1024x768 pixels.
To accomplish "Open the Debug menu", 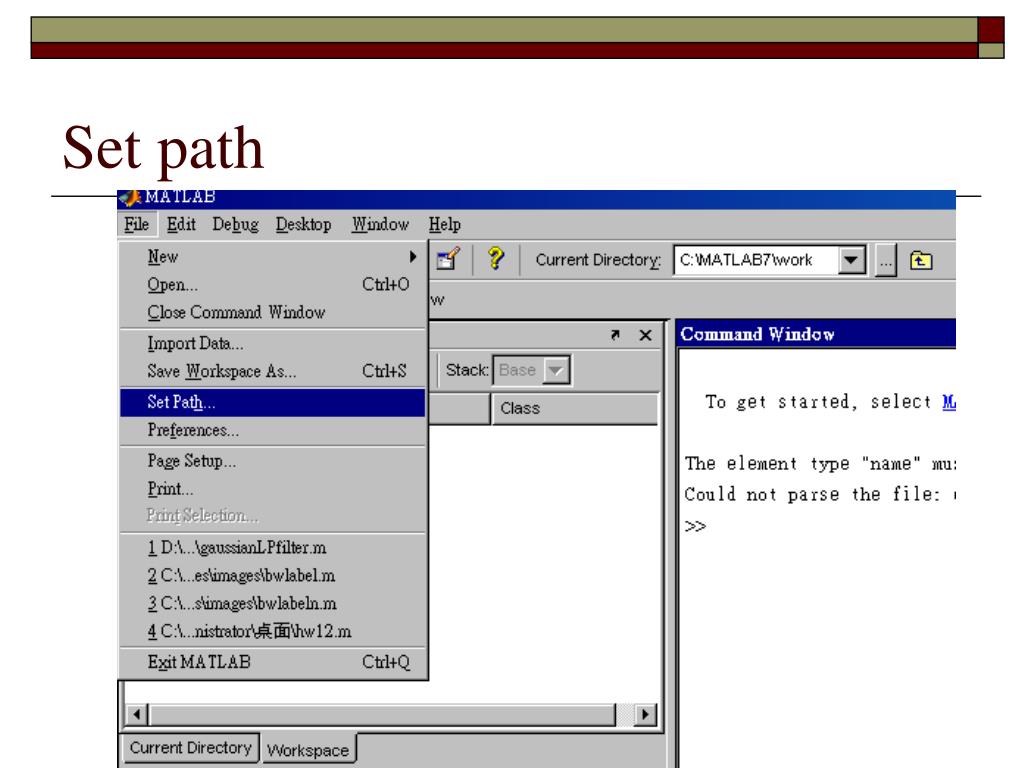I will pyautogui.click(x=235, y=225).
